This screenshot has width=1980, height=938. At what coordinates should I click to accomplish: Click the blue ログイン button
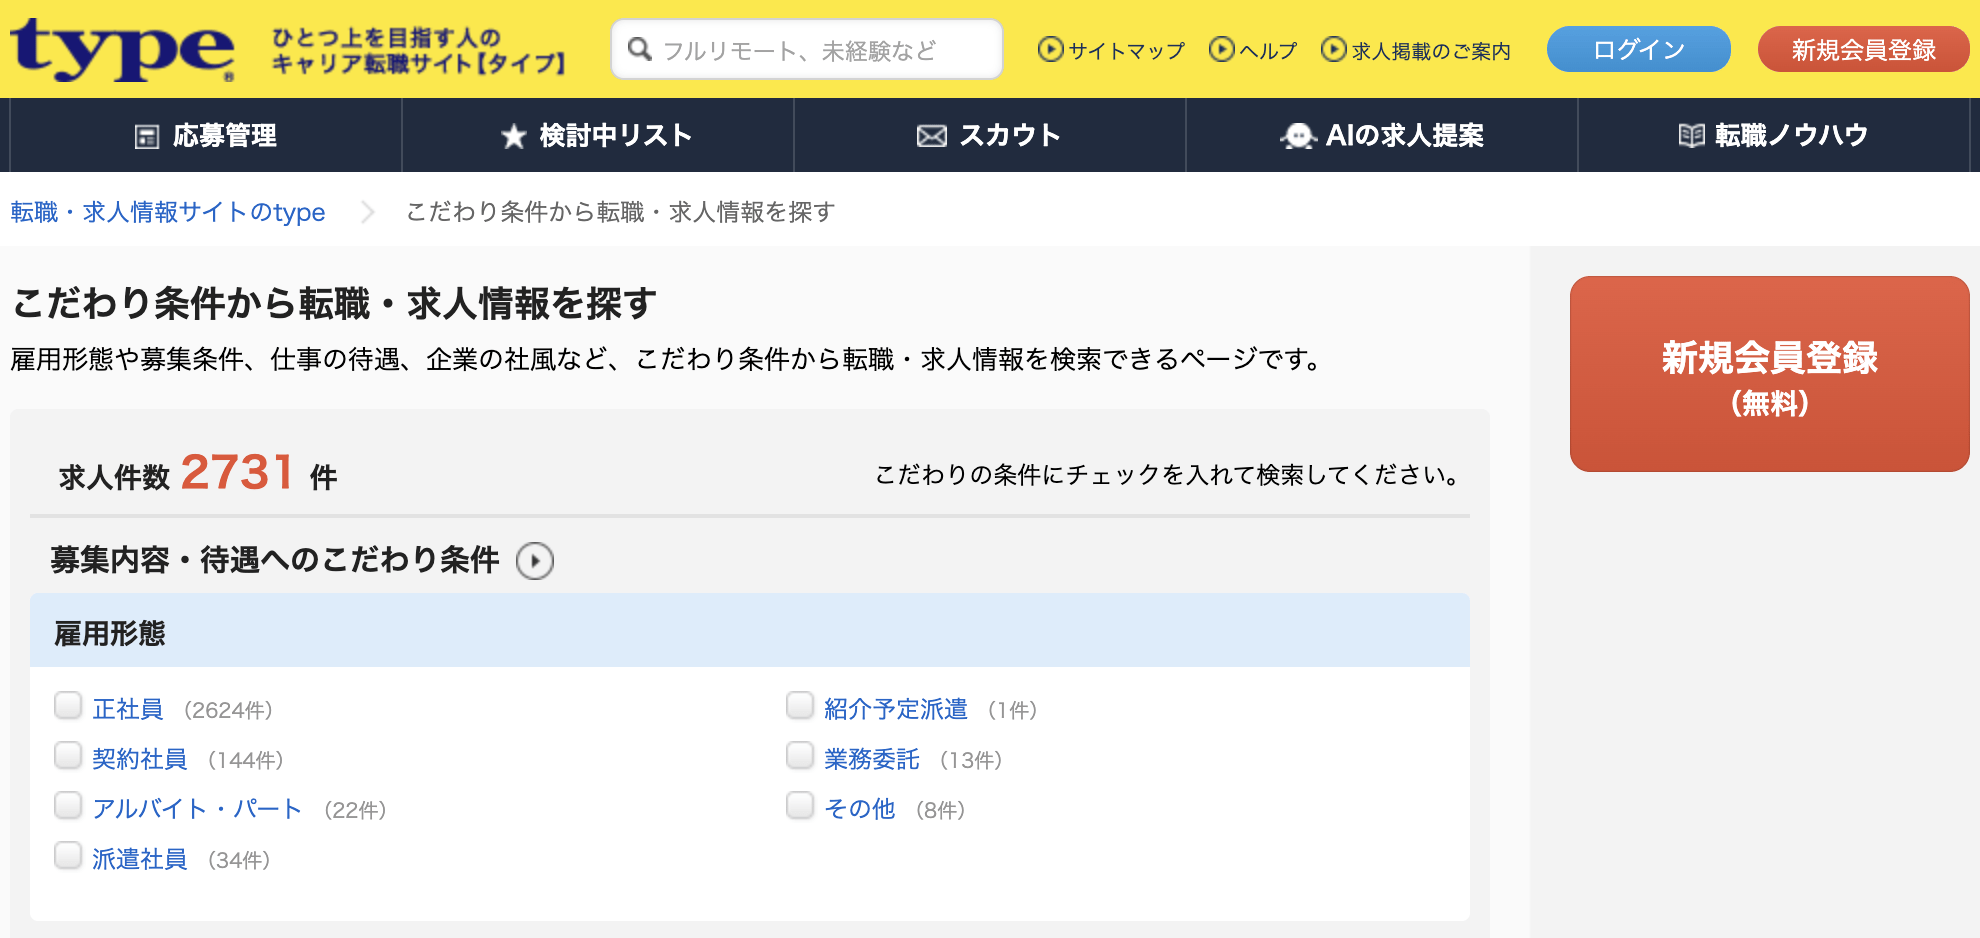(x=1639, y=49)
